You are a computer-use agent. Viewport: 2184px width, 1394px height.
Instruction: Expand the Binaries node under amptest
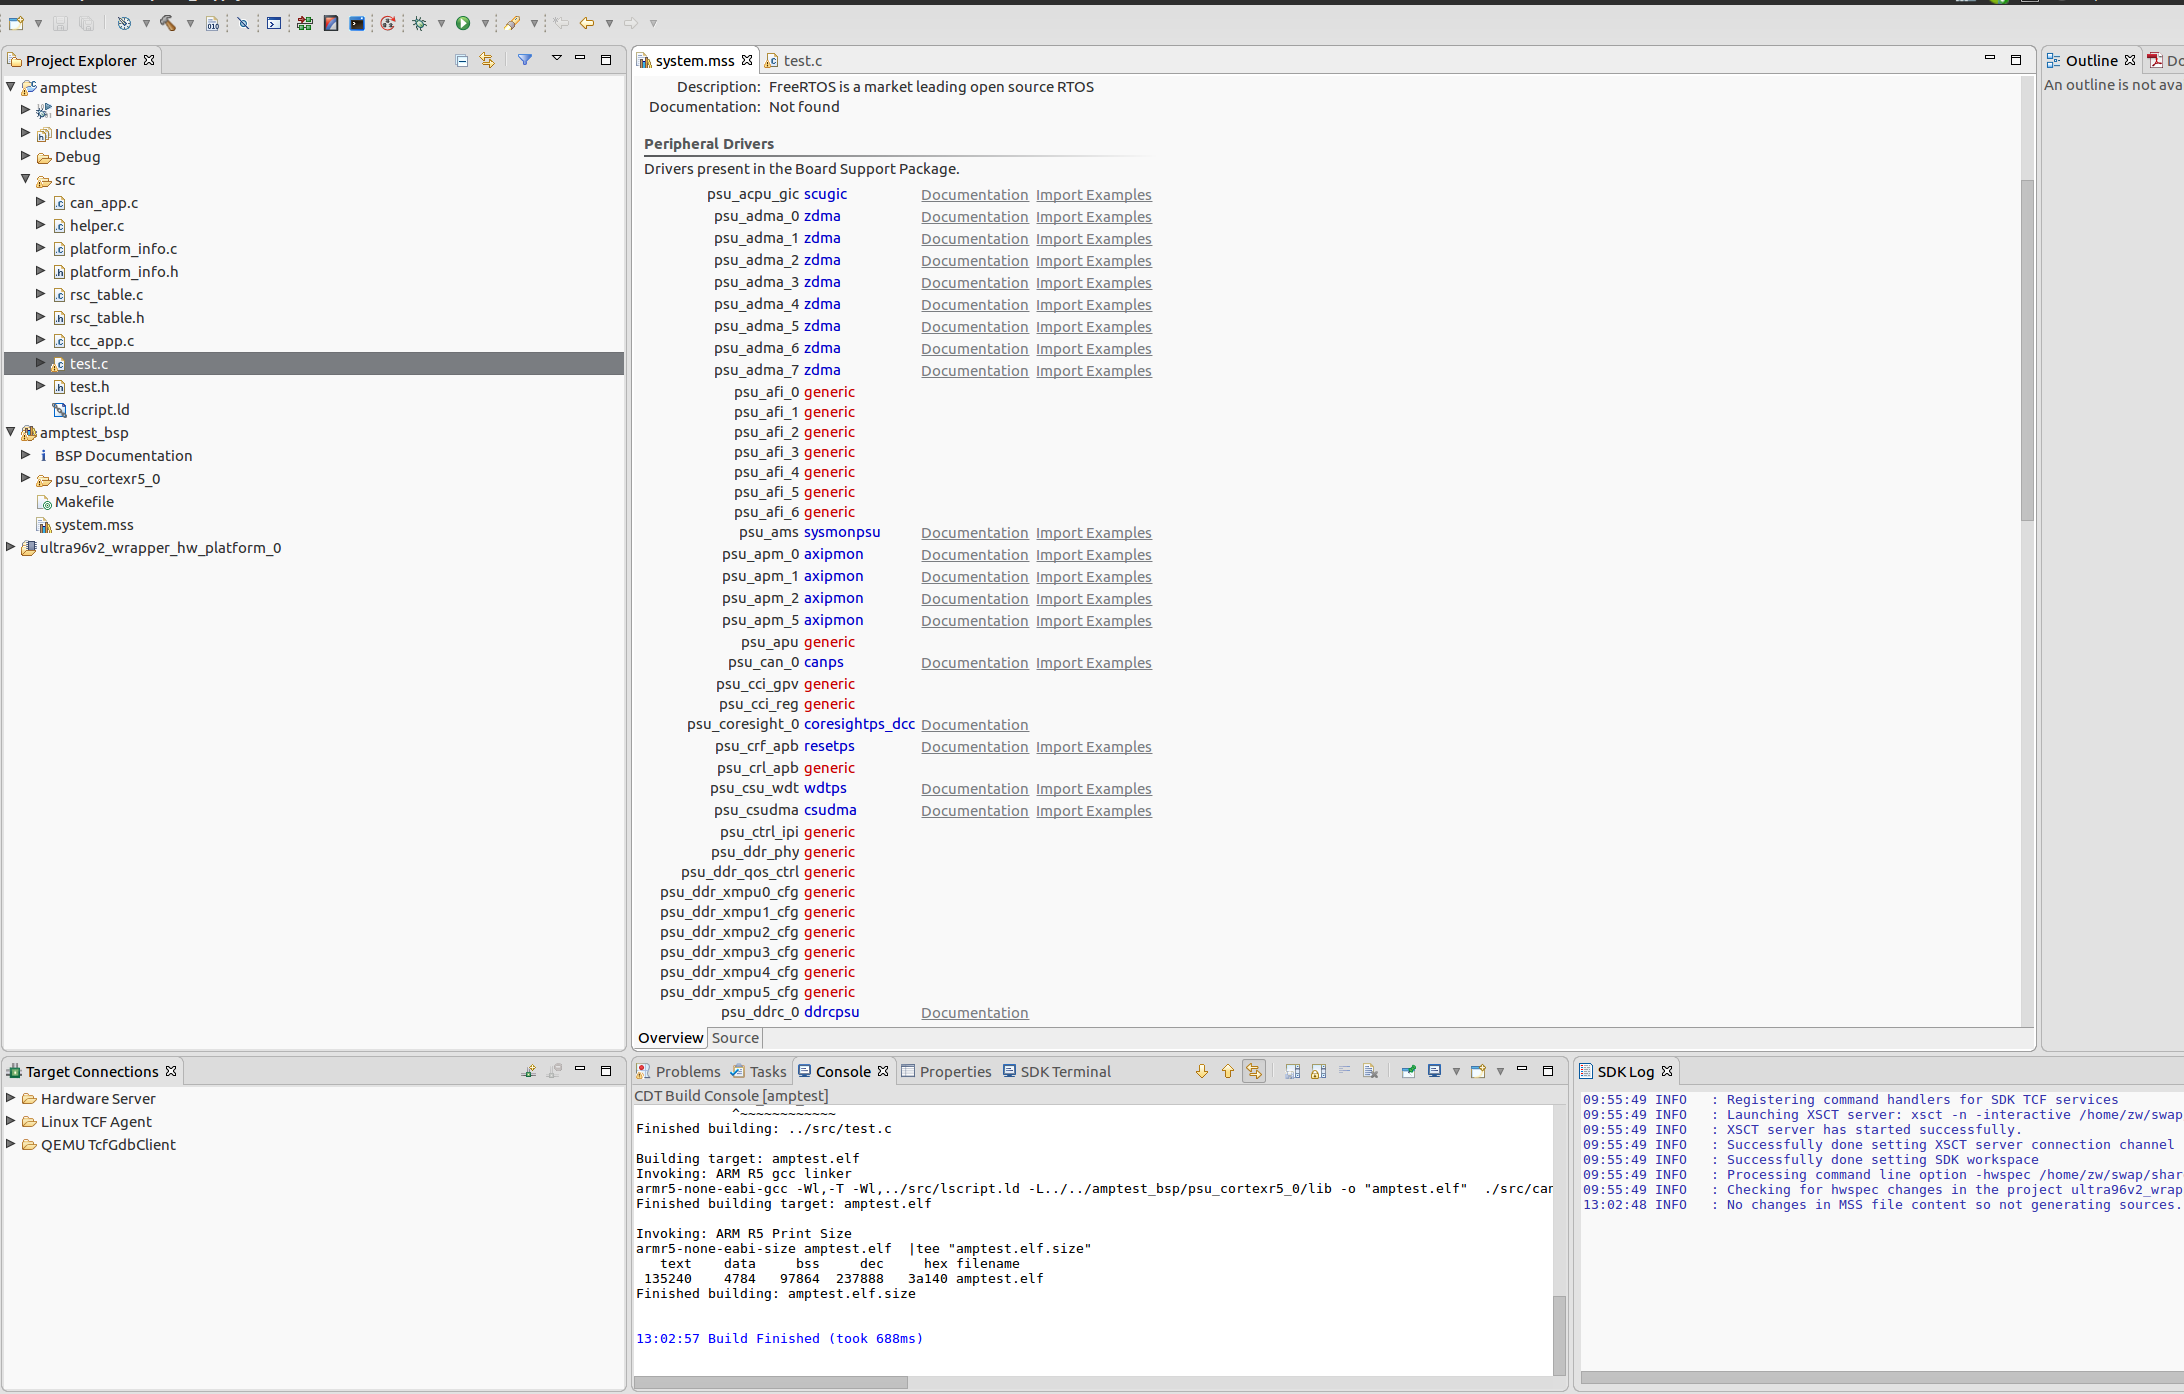coord(26,110)
